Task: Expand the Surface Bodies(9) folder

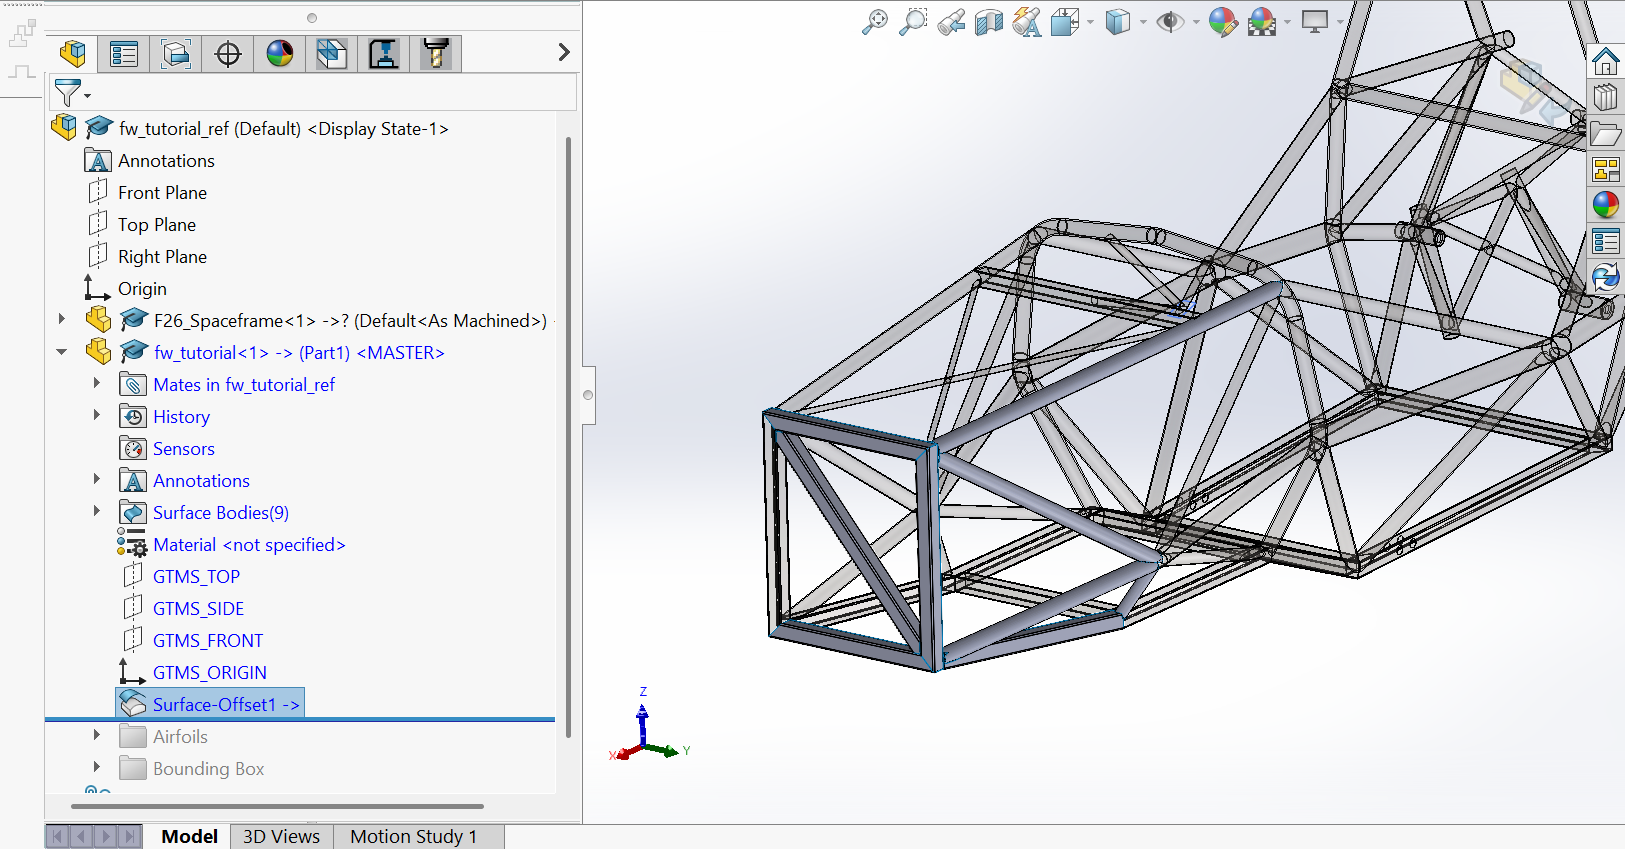Action: [x=97, y=512]
